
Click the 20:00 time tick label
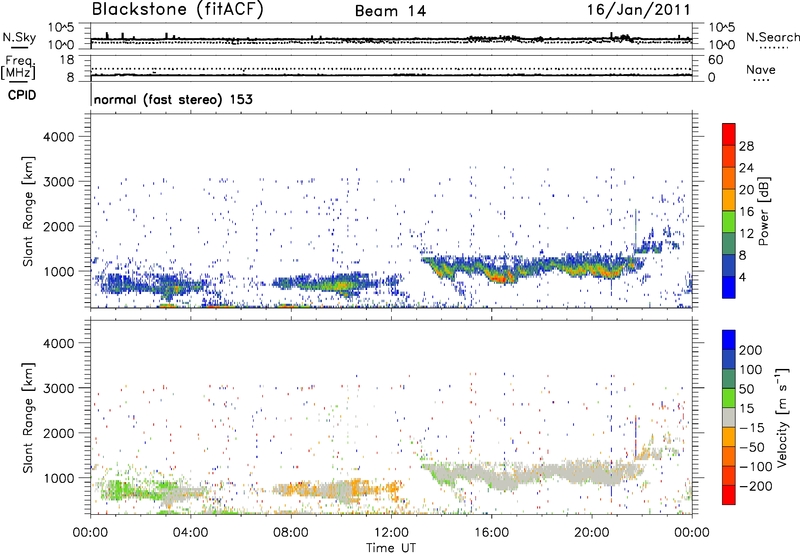[x=591, y=533]
